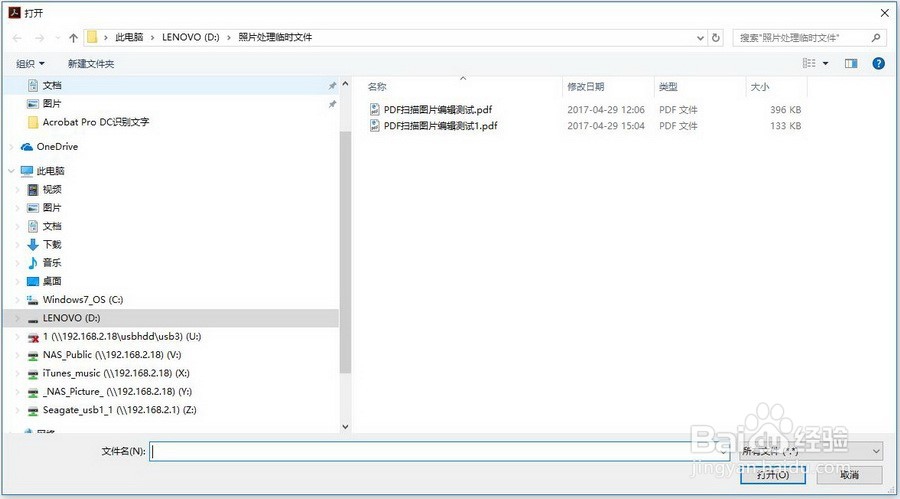The width and height of the screenshot is (900, 499).
Task: Click LENOVO (D:) in the address breadcrumb
Action: pos(191,37)
